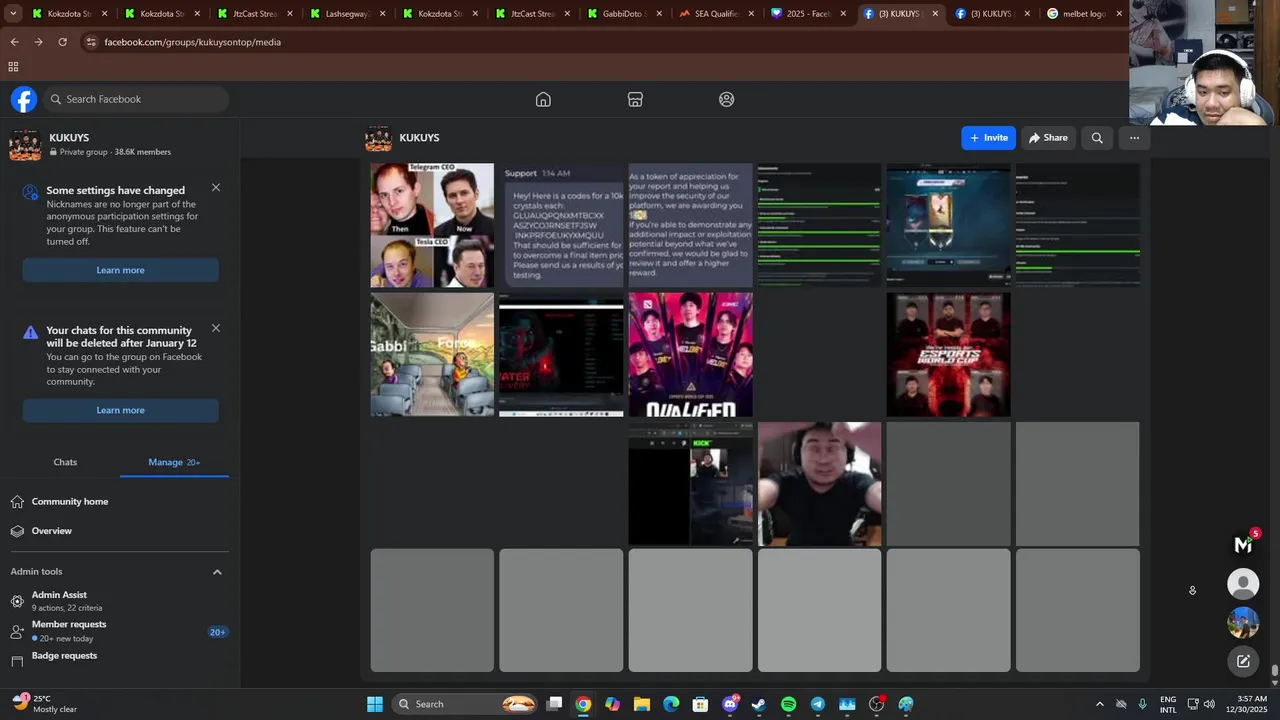Open the apps grid icon on bookmarks bar
The width and height of the screenshot is (1280, 720).
tap(13, 67)
